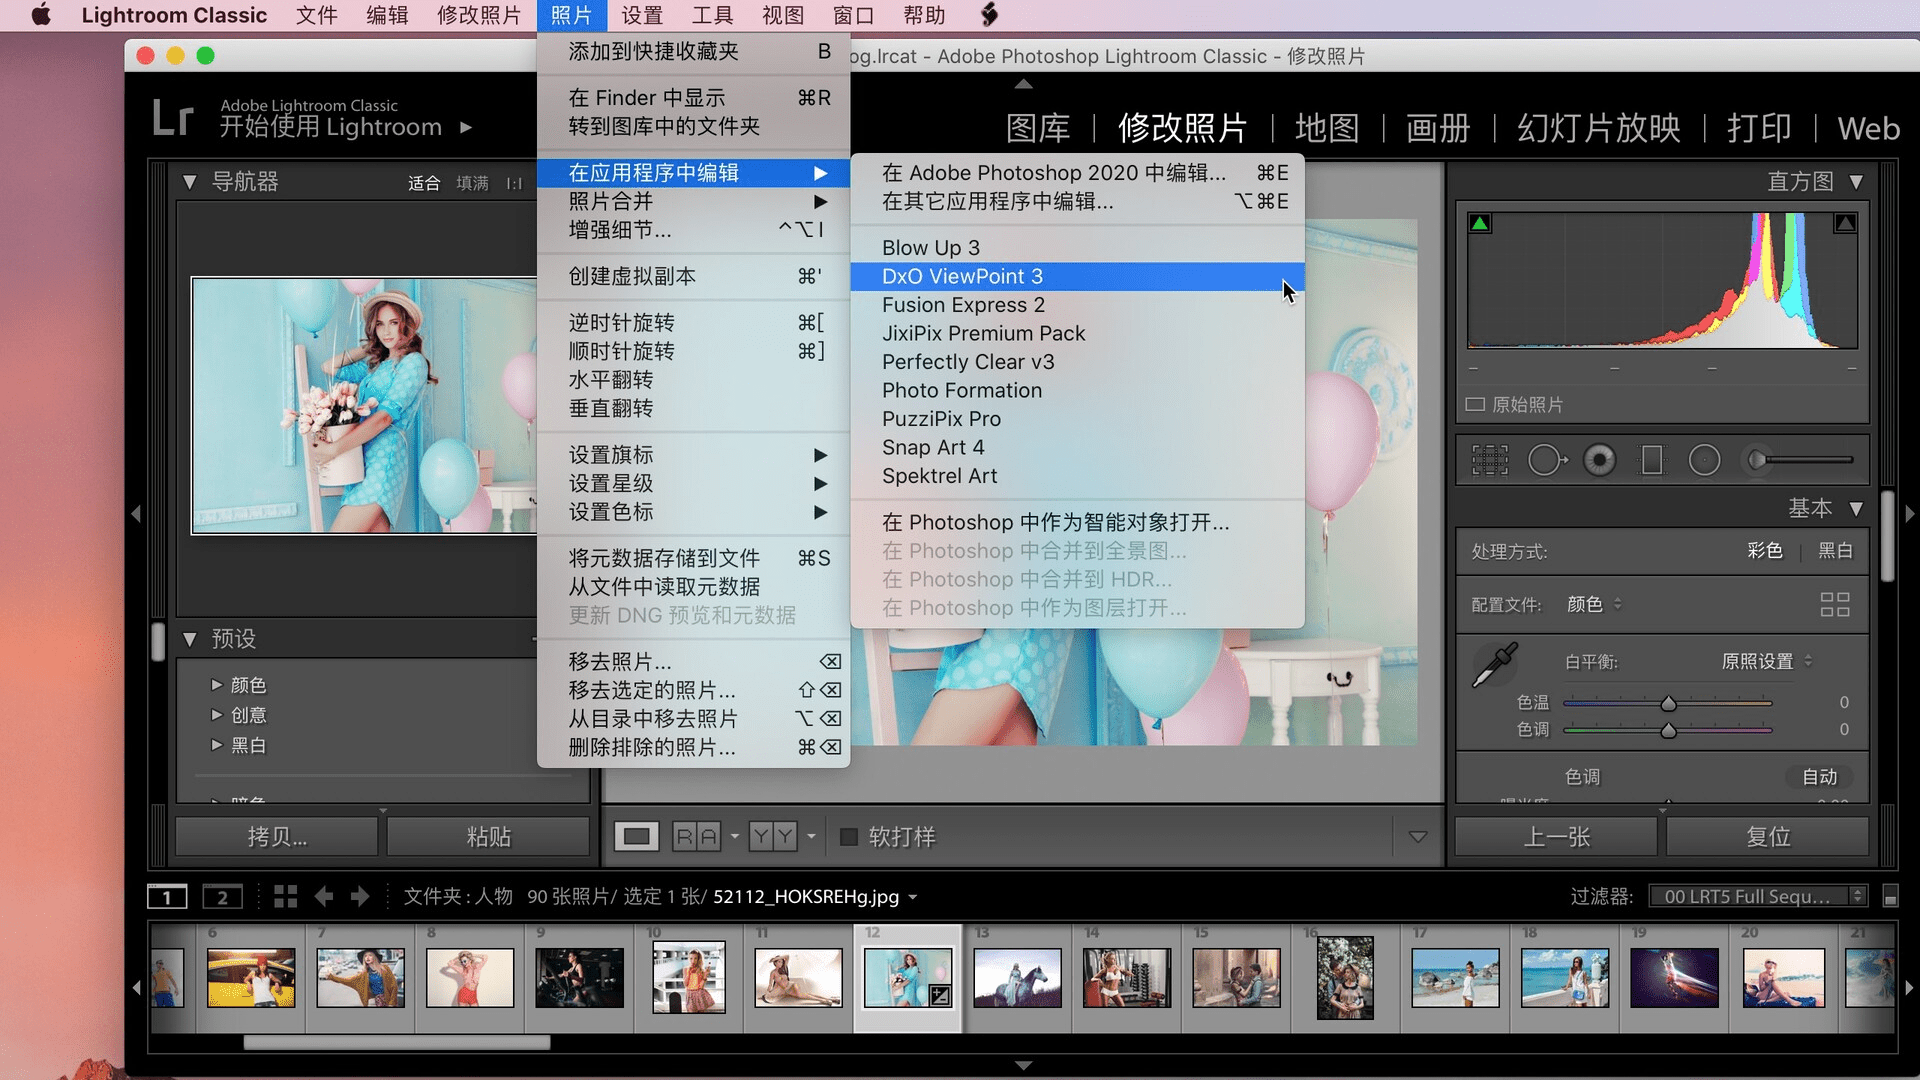The image size is (1920, 1080).
Task: Click the color treatment icon for彩色
Action: (x=1760, y=550)
